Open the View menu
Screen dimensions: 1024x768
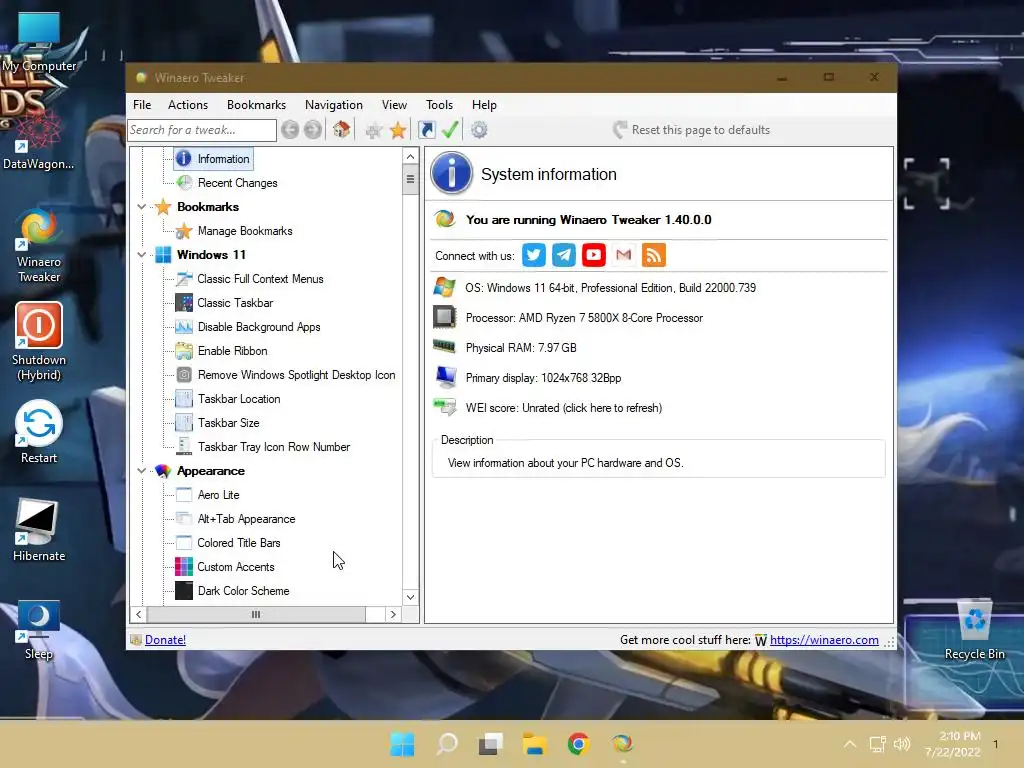click(394, 104)
